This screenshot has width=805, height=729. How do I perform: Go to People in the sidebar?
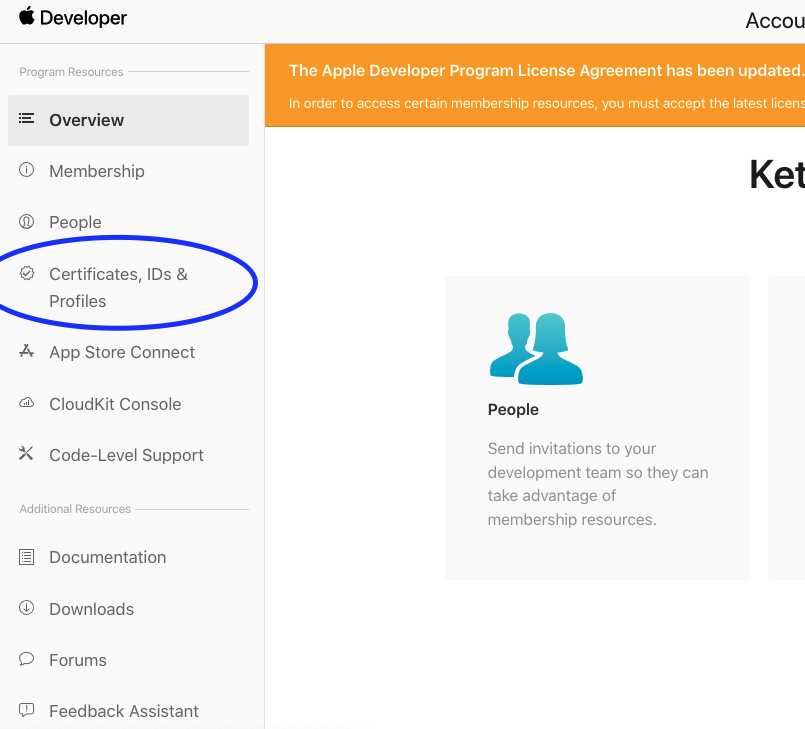tap(75, 222)
